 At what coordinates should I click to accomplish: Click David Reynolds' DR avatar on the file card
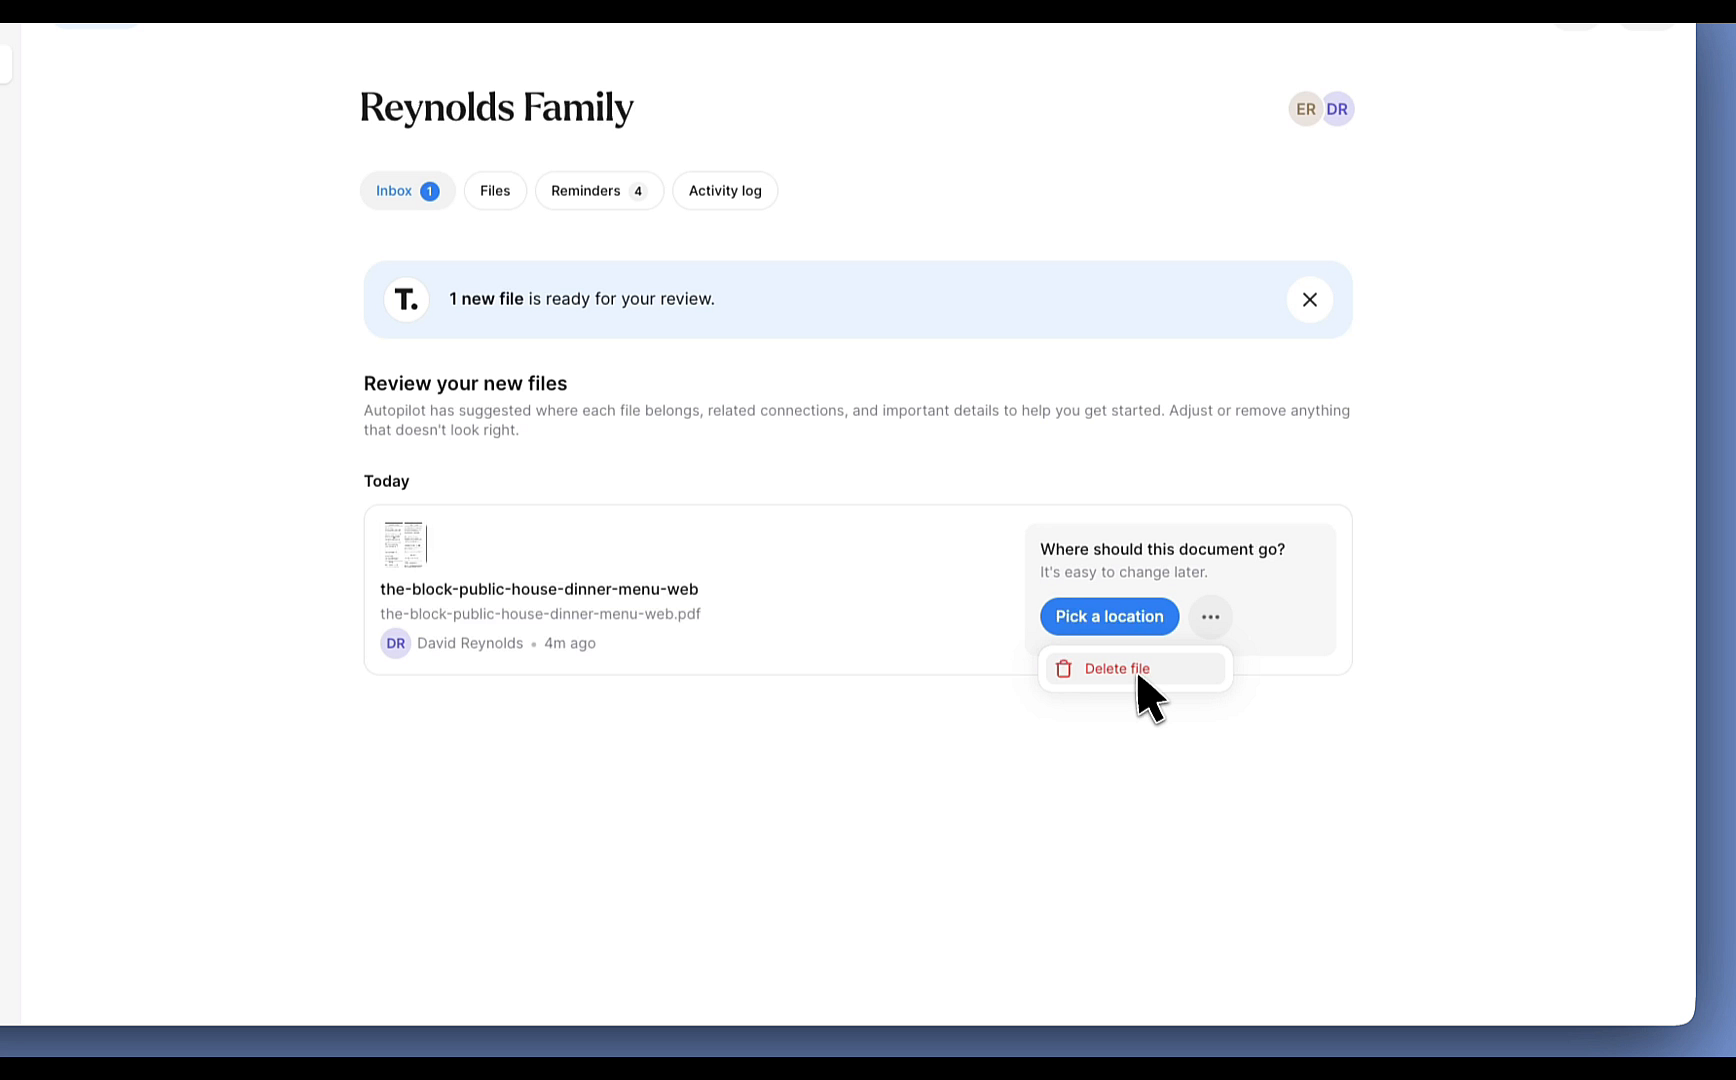point(396,643)
